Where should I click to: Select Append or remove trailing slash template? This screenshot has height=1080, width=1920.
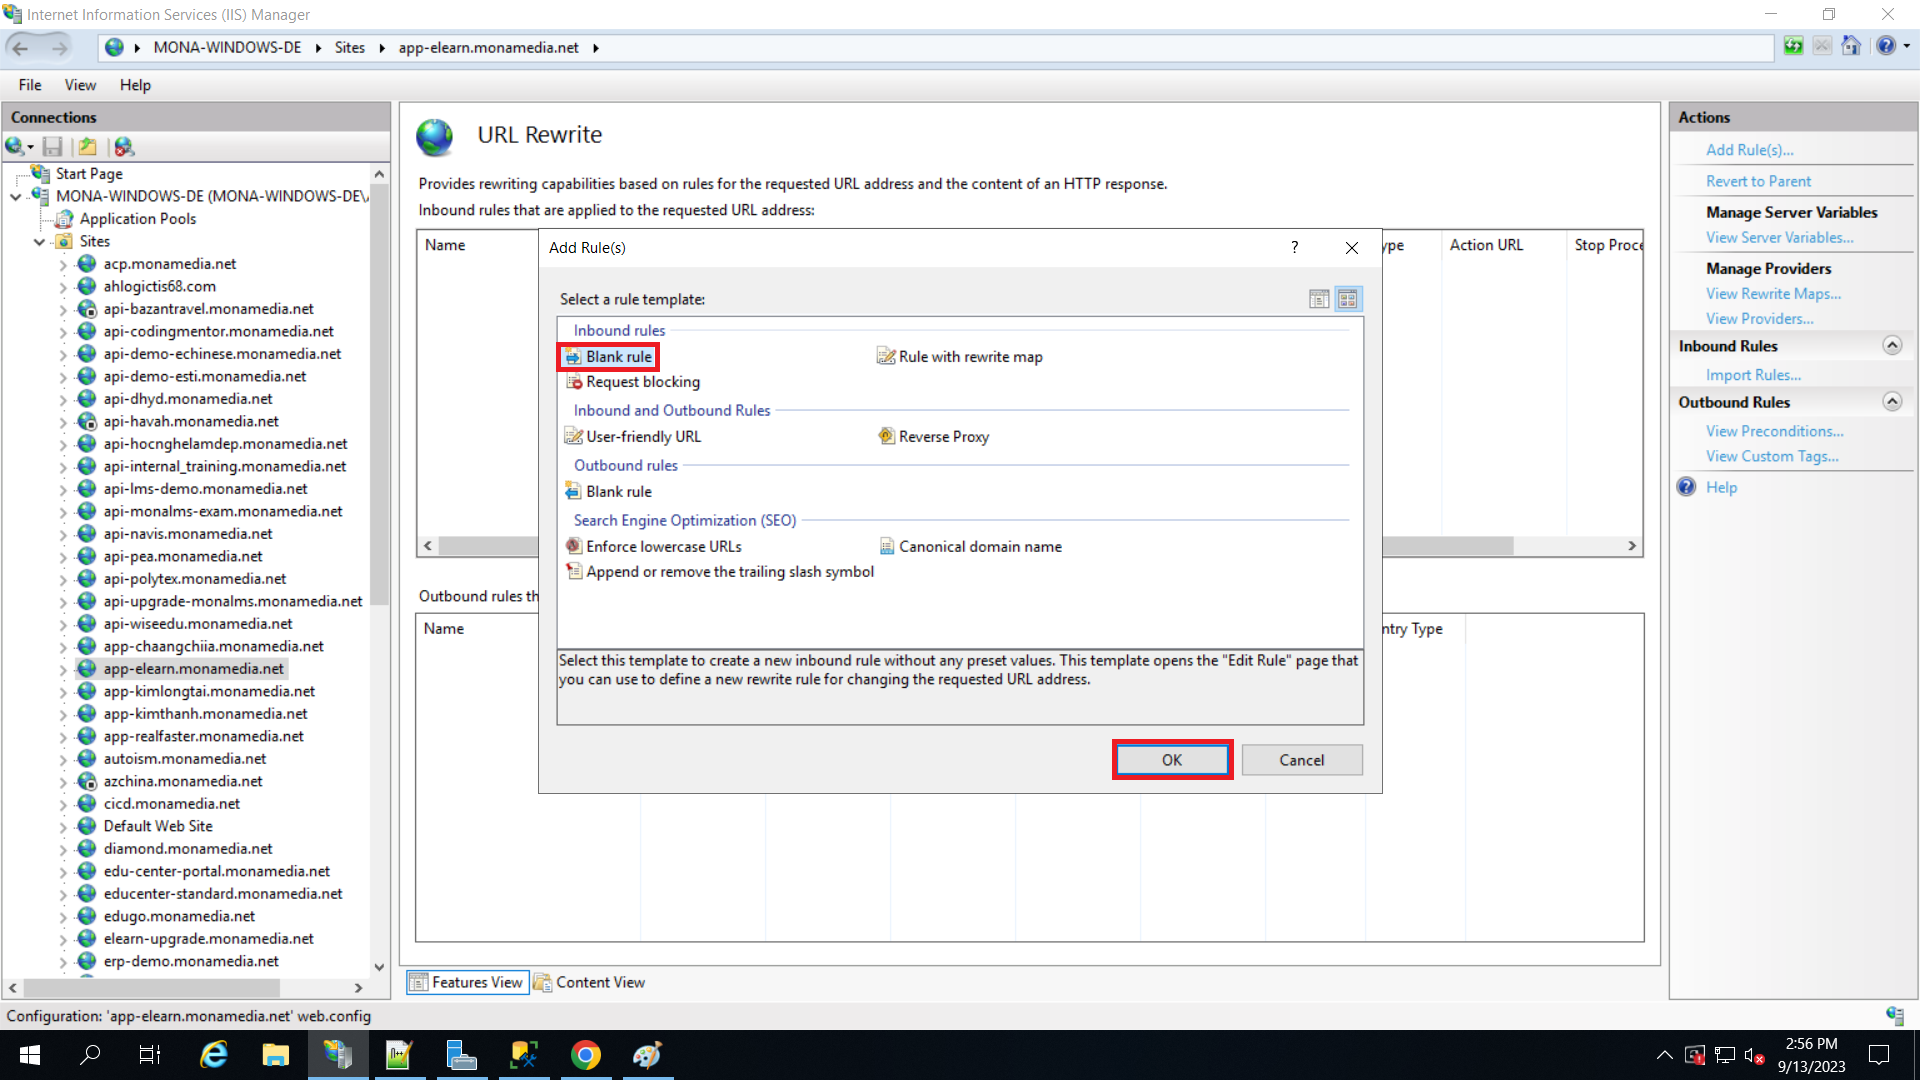coord(720,572)
